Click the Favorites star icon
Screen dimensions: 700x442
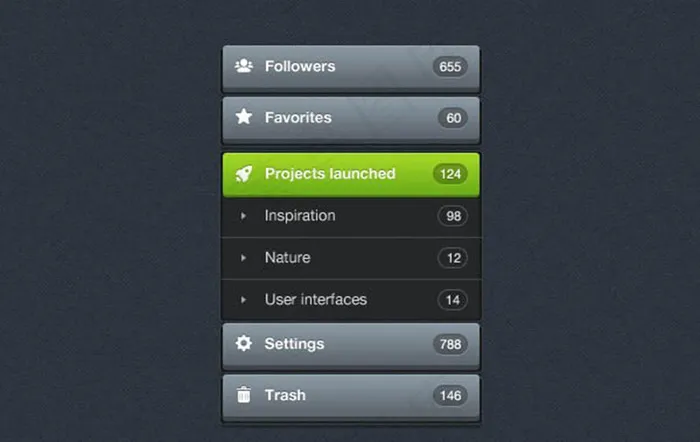[244, 117]
